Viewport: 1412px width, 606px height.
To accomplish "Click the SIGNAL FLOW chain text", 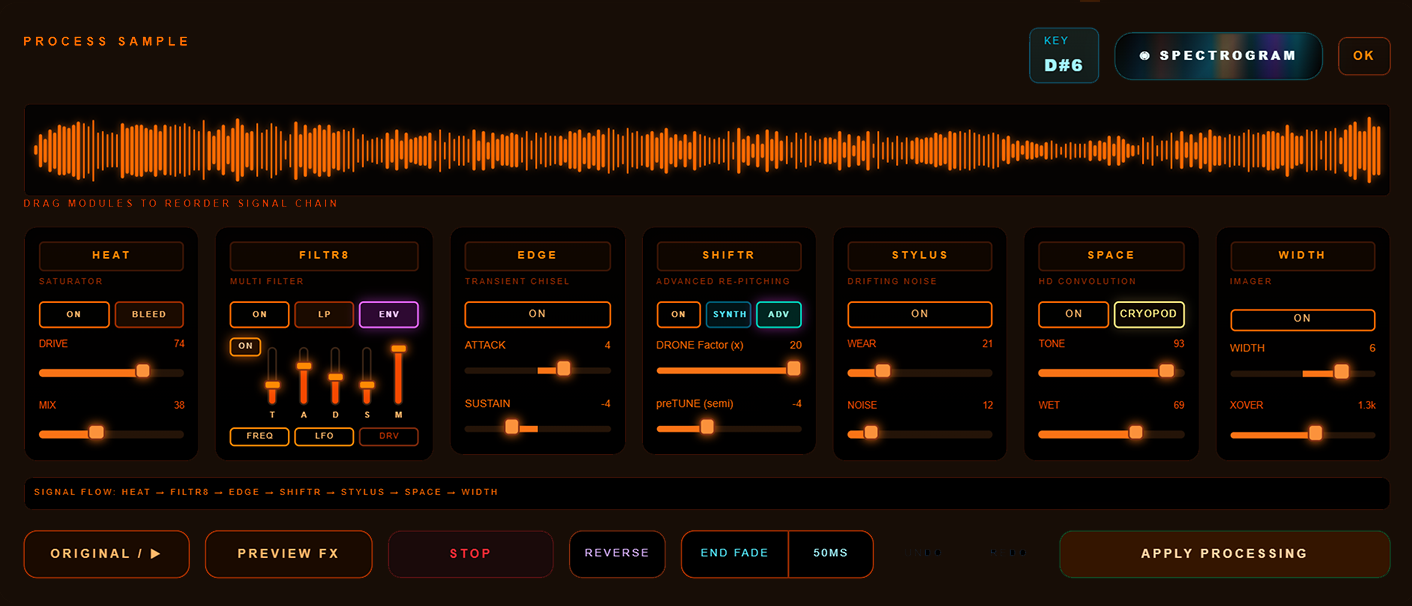I will tap(266, 492).
